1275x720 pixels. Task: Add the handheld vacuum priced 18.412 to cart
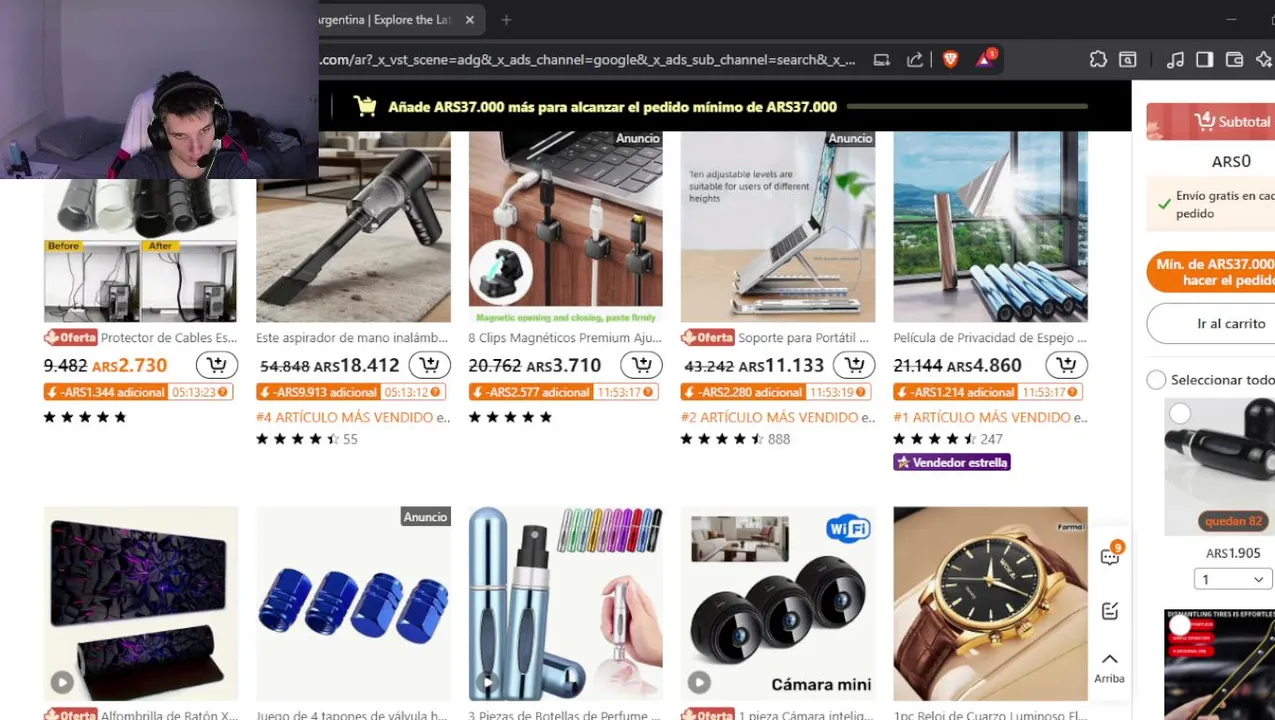429,365
